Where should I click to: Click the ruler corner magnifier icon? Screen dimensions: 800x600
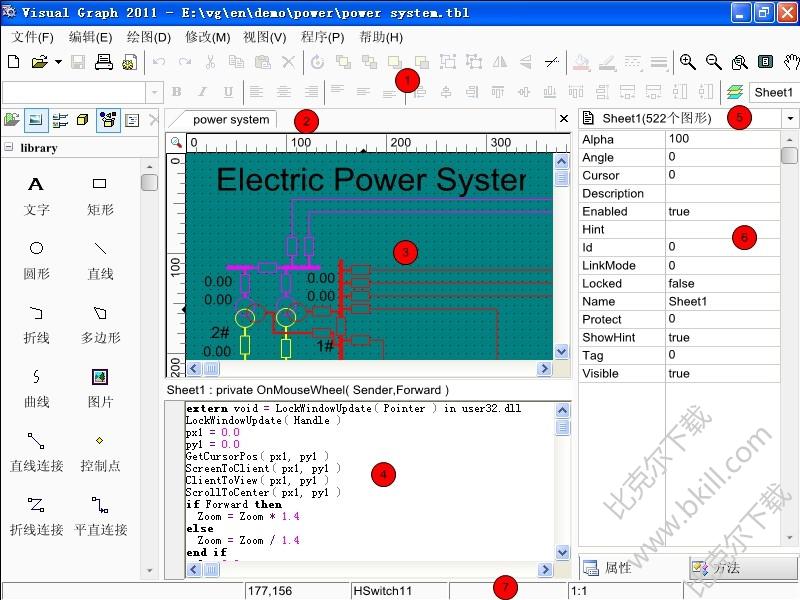pyautogui.click(x=176, y=142)
